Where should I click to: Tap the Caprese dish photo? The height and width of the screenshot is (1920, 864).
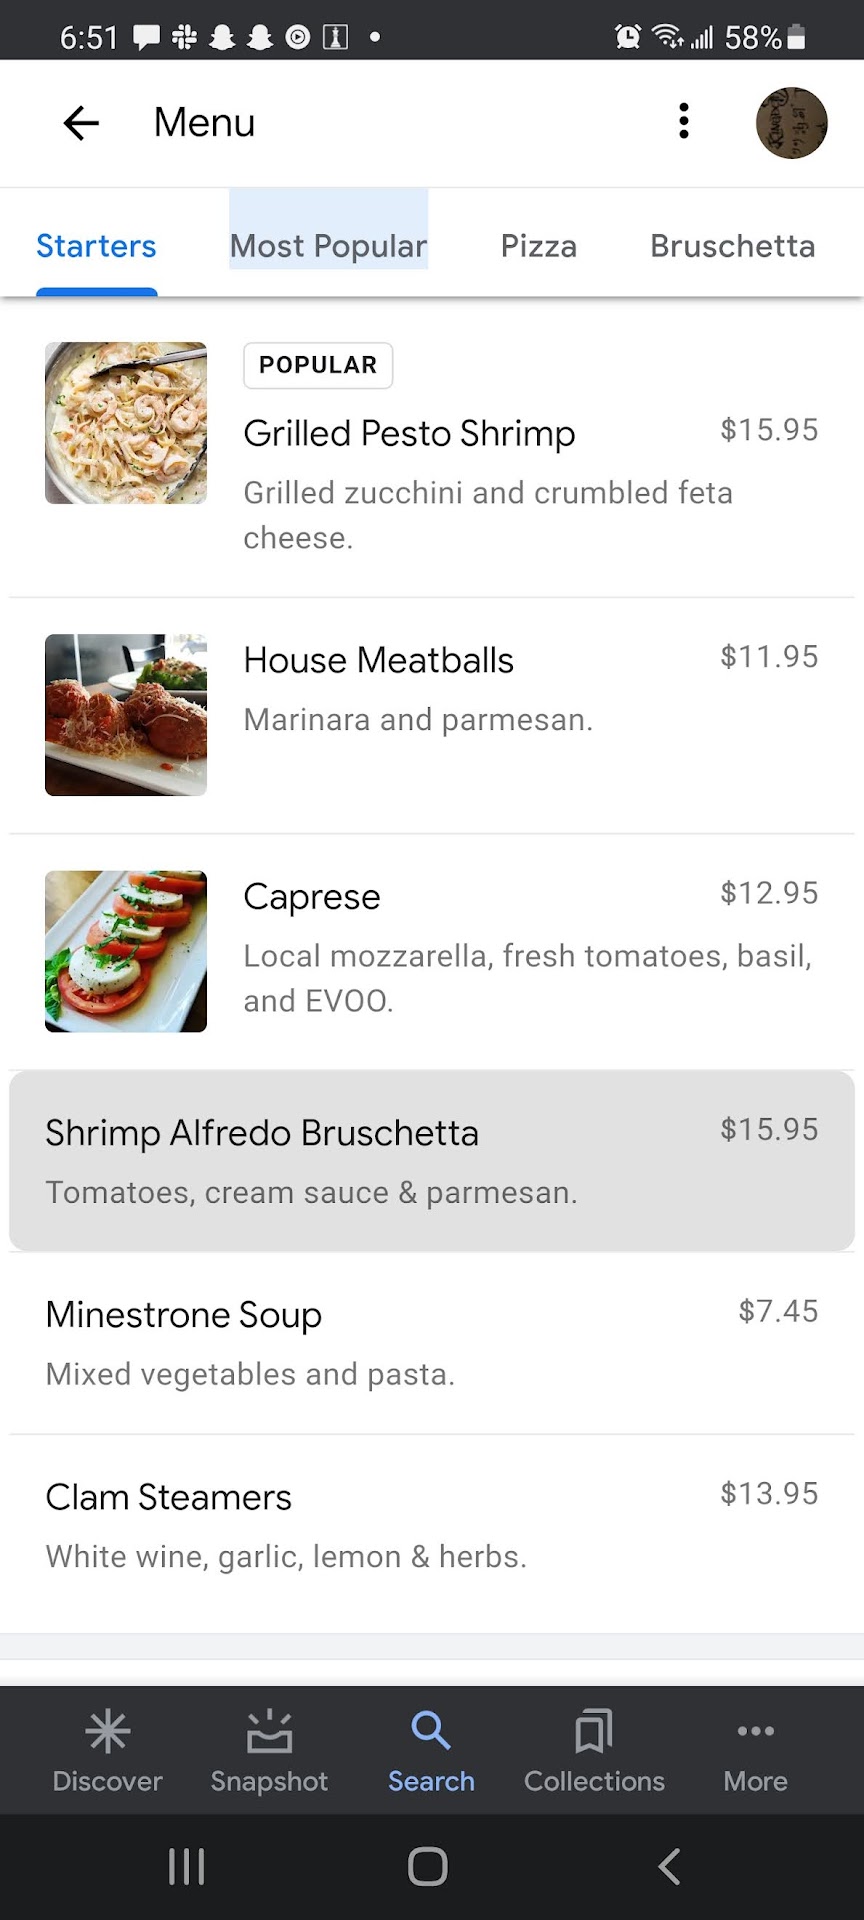pos(126,951)
